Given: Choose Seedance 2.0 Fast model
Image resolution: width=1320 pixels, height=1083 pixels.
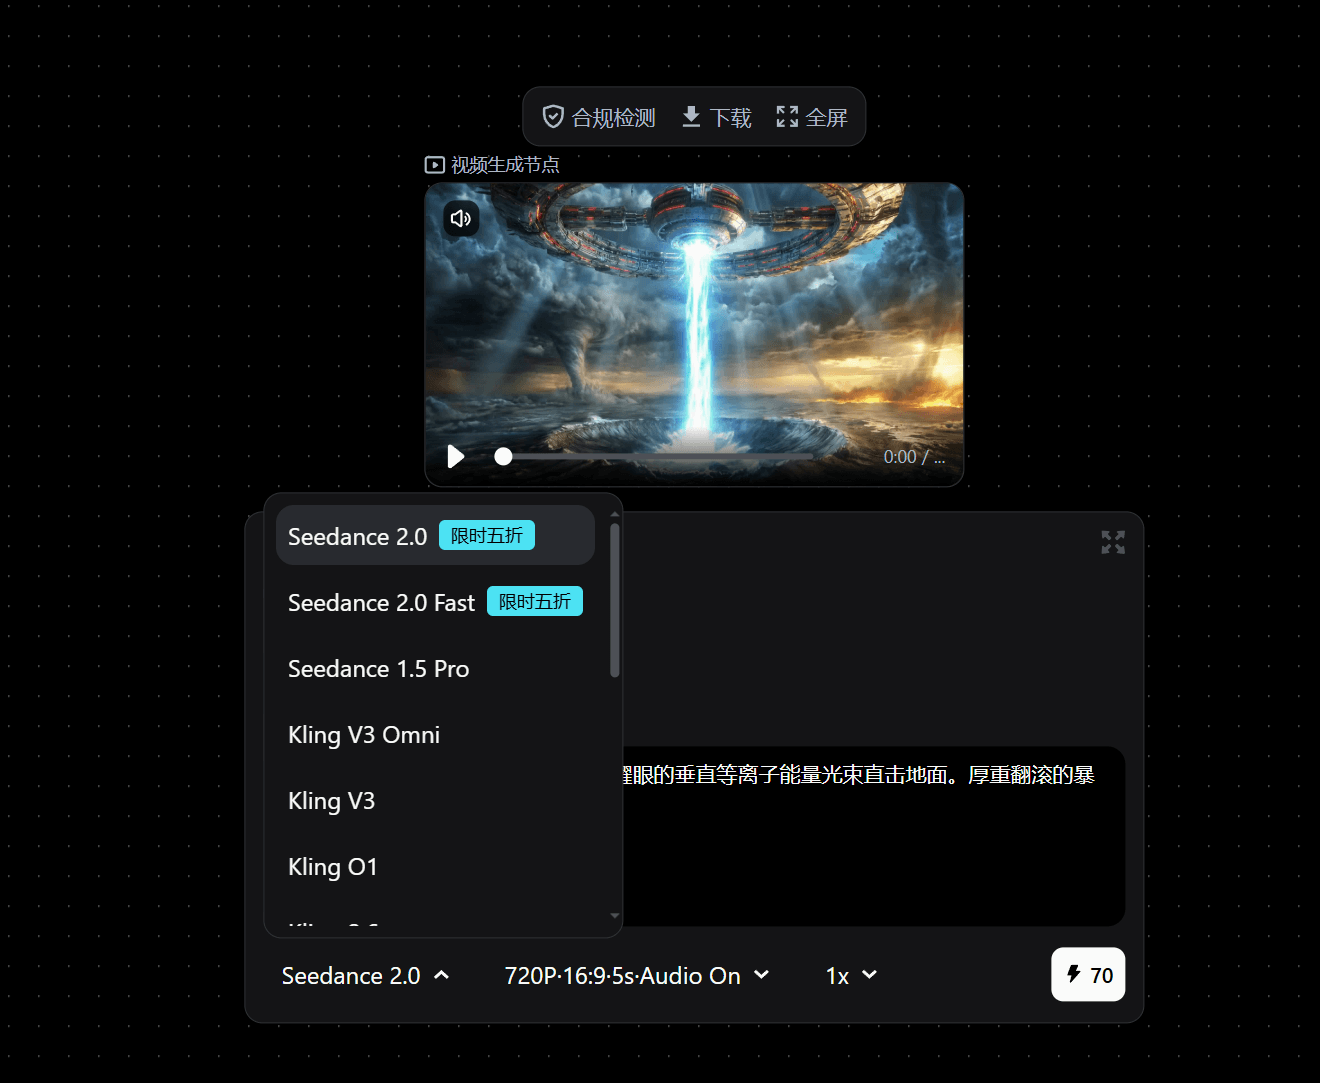Looking at the screenshot, I should click(x=381, y=603).
